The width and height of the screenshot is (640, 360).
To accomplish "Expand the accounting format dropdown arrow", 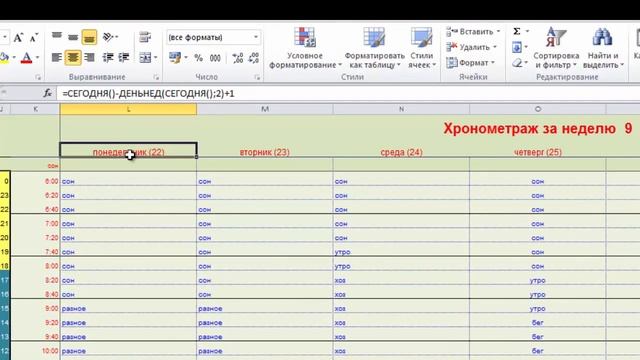I will tap(186, 58).
